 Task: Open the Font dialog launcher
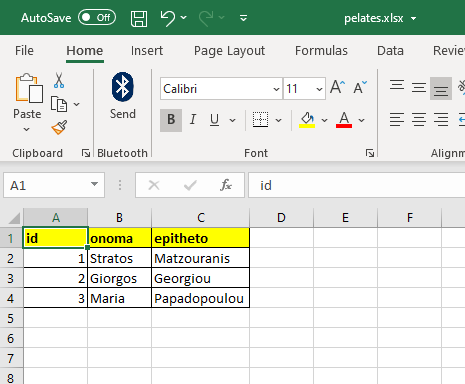coord(370,153)
